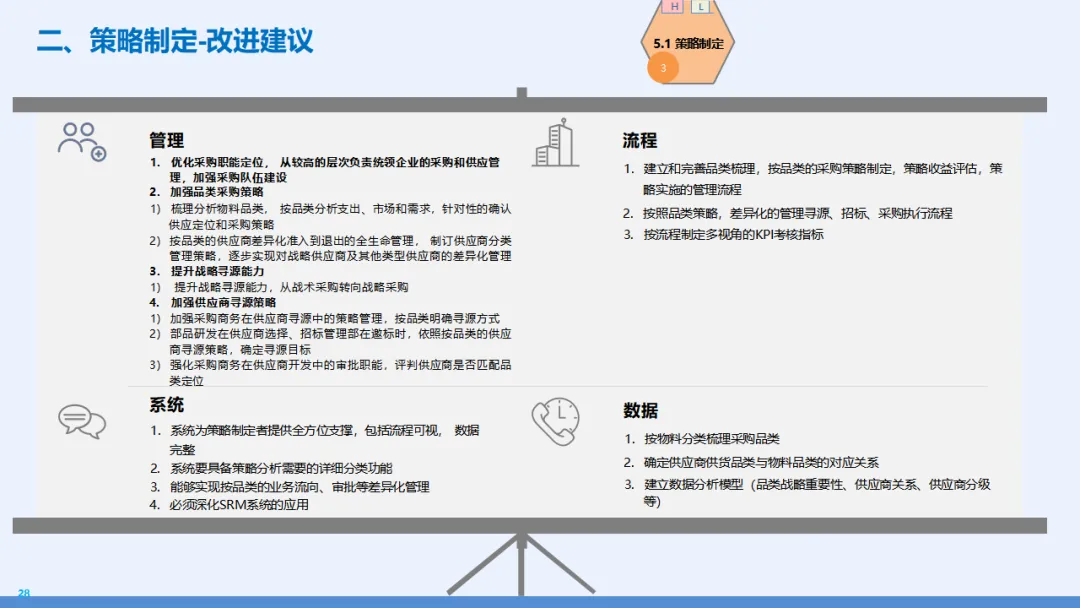Click the building icon beside 流程
The width and height of the screenshot is (1080, 608).
tap(555, 143)
